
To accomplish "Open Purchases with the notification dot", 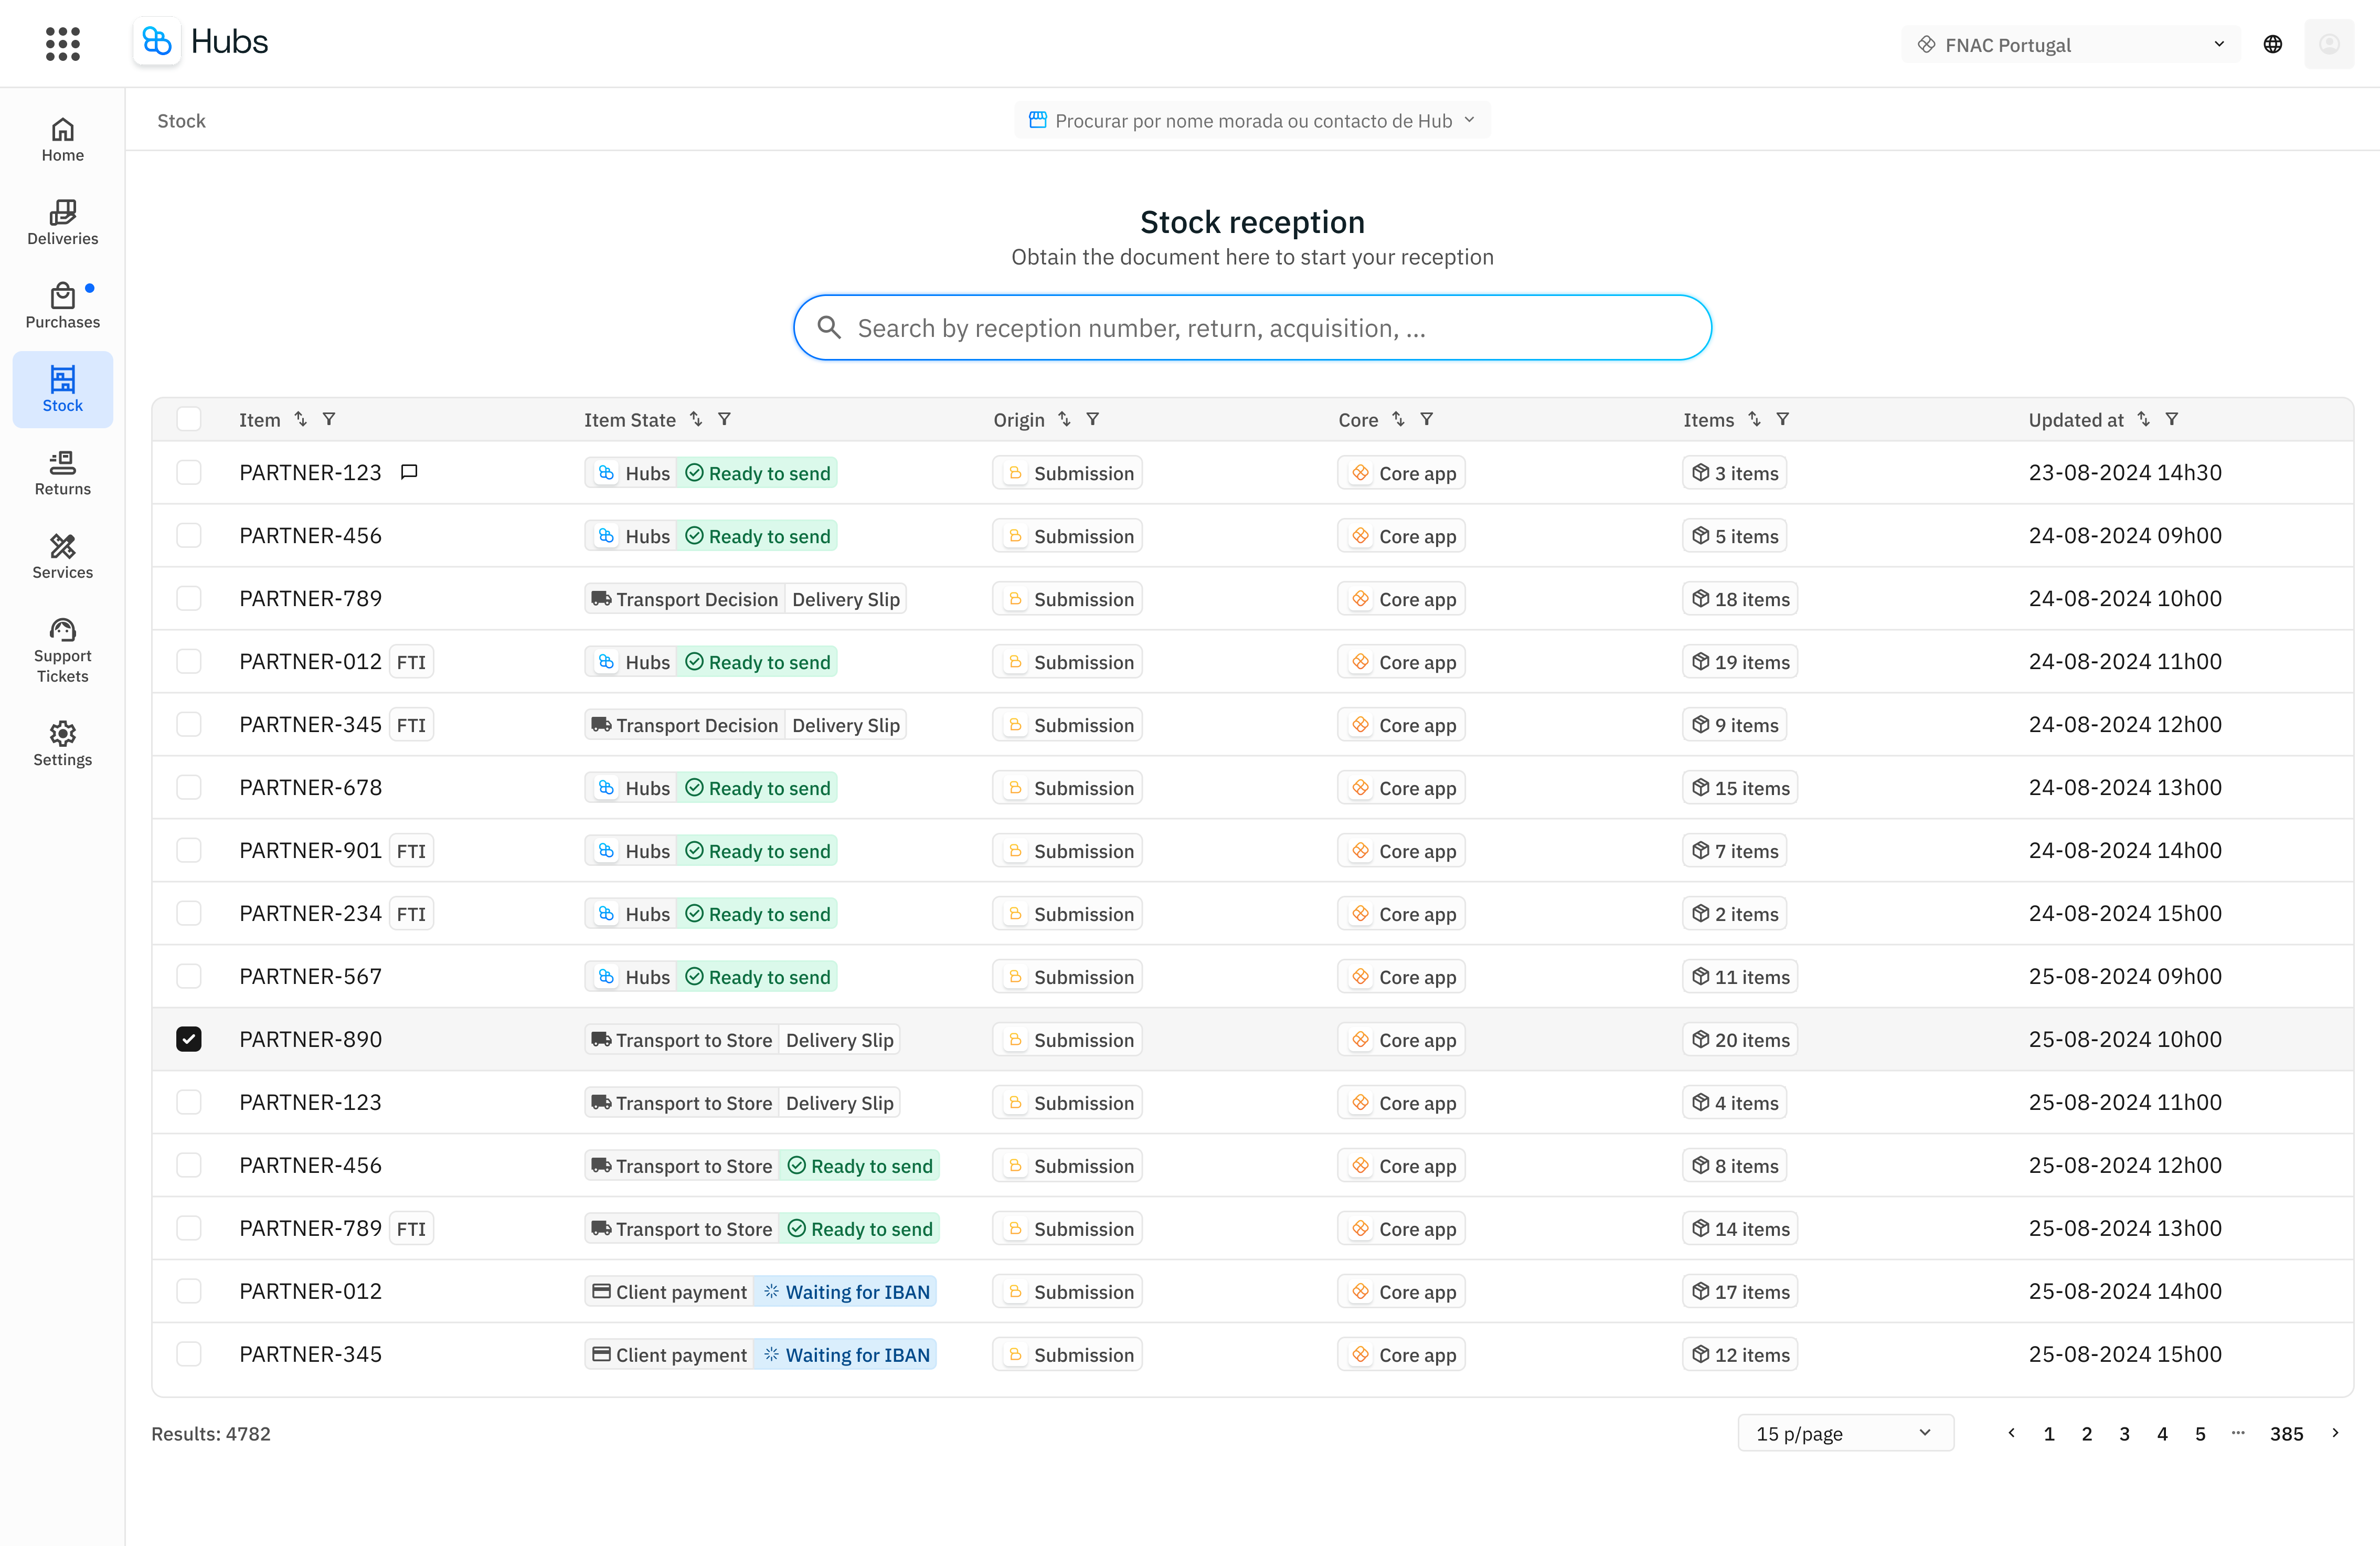I will coord(62,305).
